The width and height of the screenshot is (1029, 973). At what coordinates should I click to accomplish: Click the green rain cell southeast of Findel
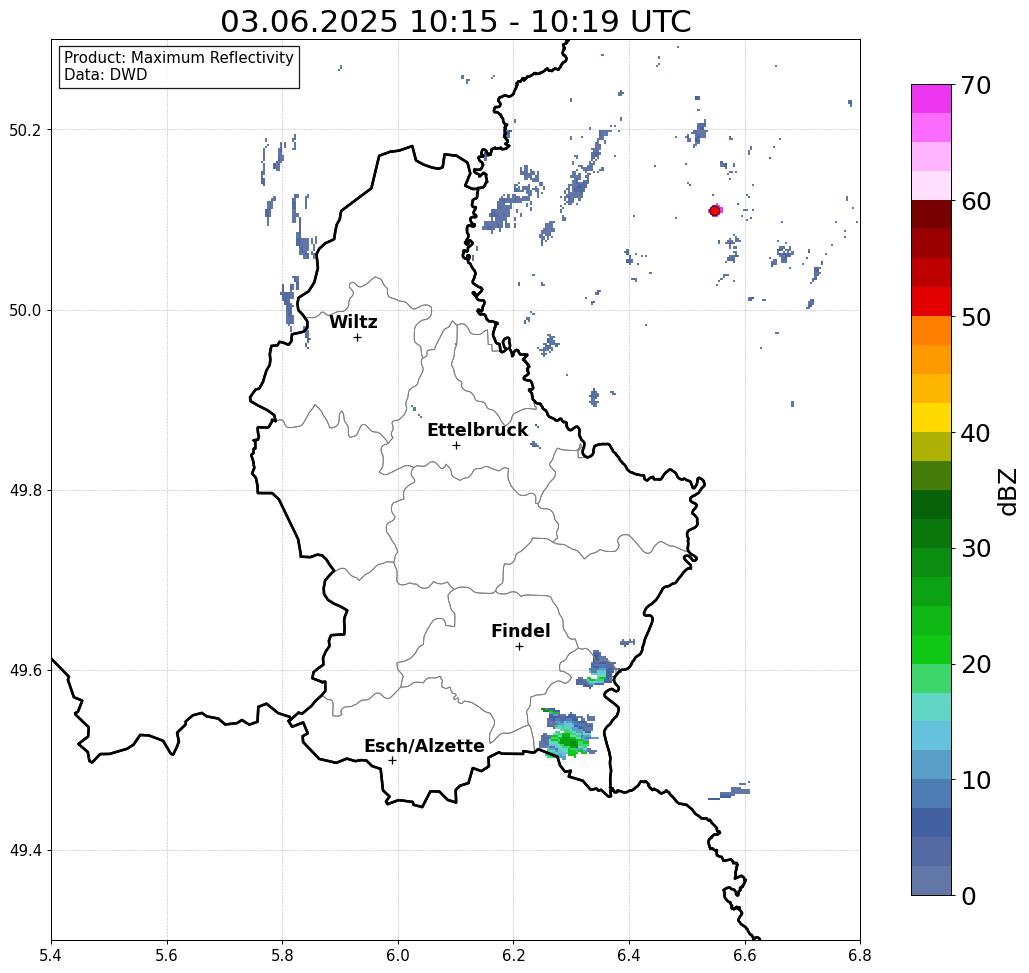568,735
